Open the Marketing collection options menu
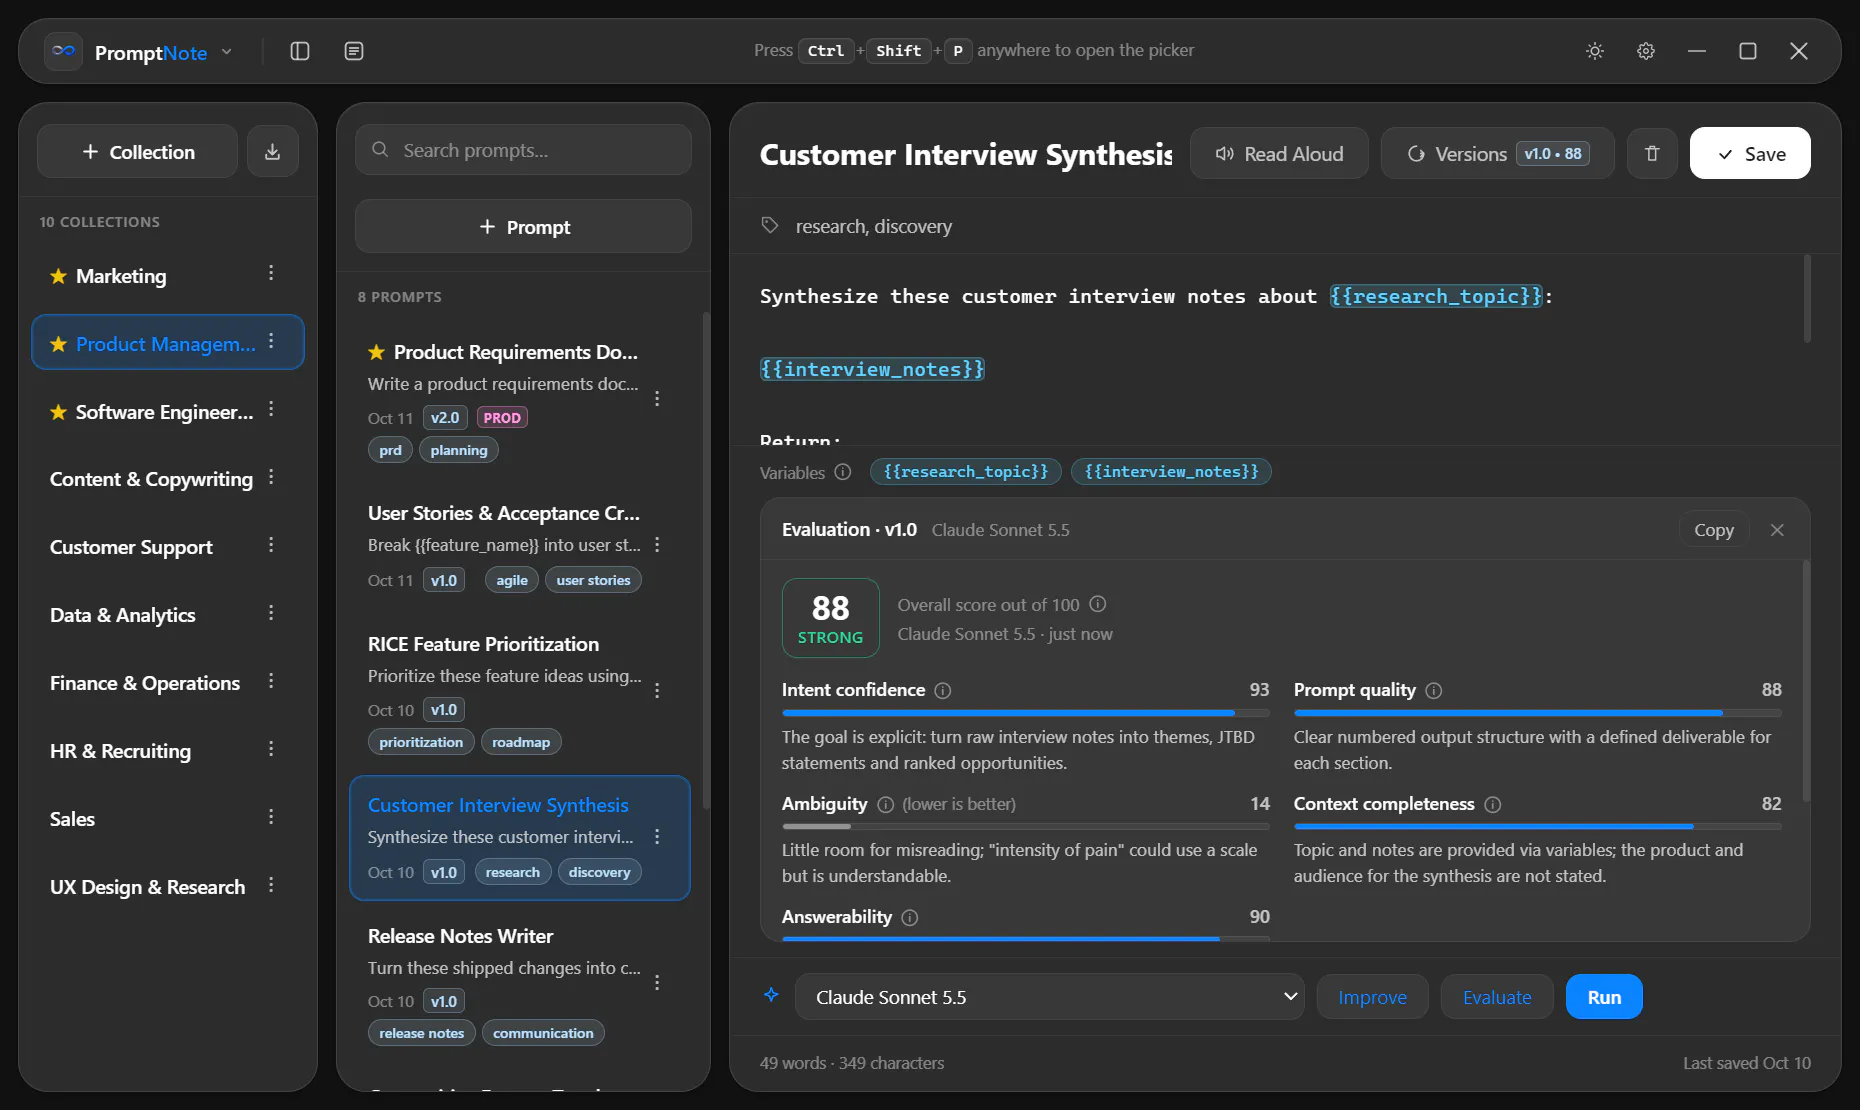 click(x=271, y=274)
